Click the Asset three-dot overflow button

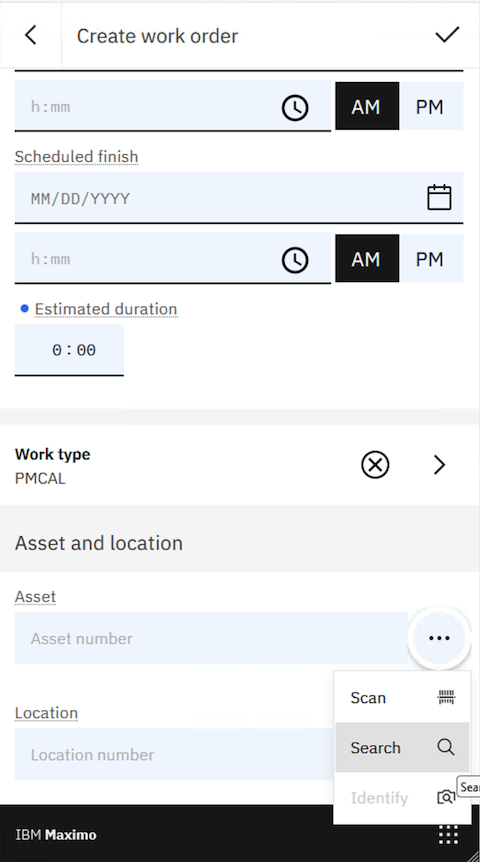(x=439, y=638)
